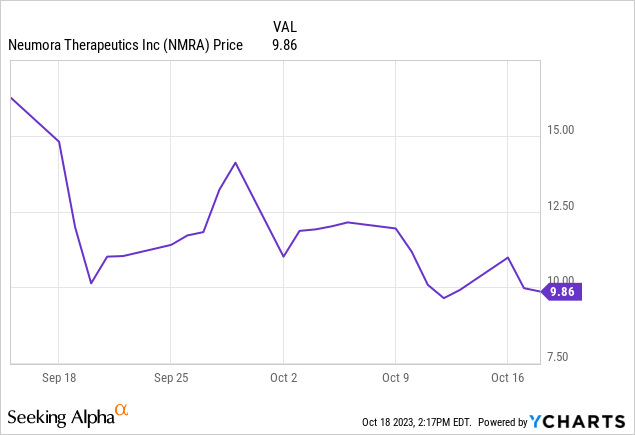Click the Oct 2 date label
Screen dimensions: 635x435
click(284, 380)
